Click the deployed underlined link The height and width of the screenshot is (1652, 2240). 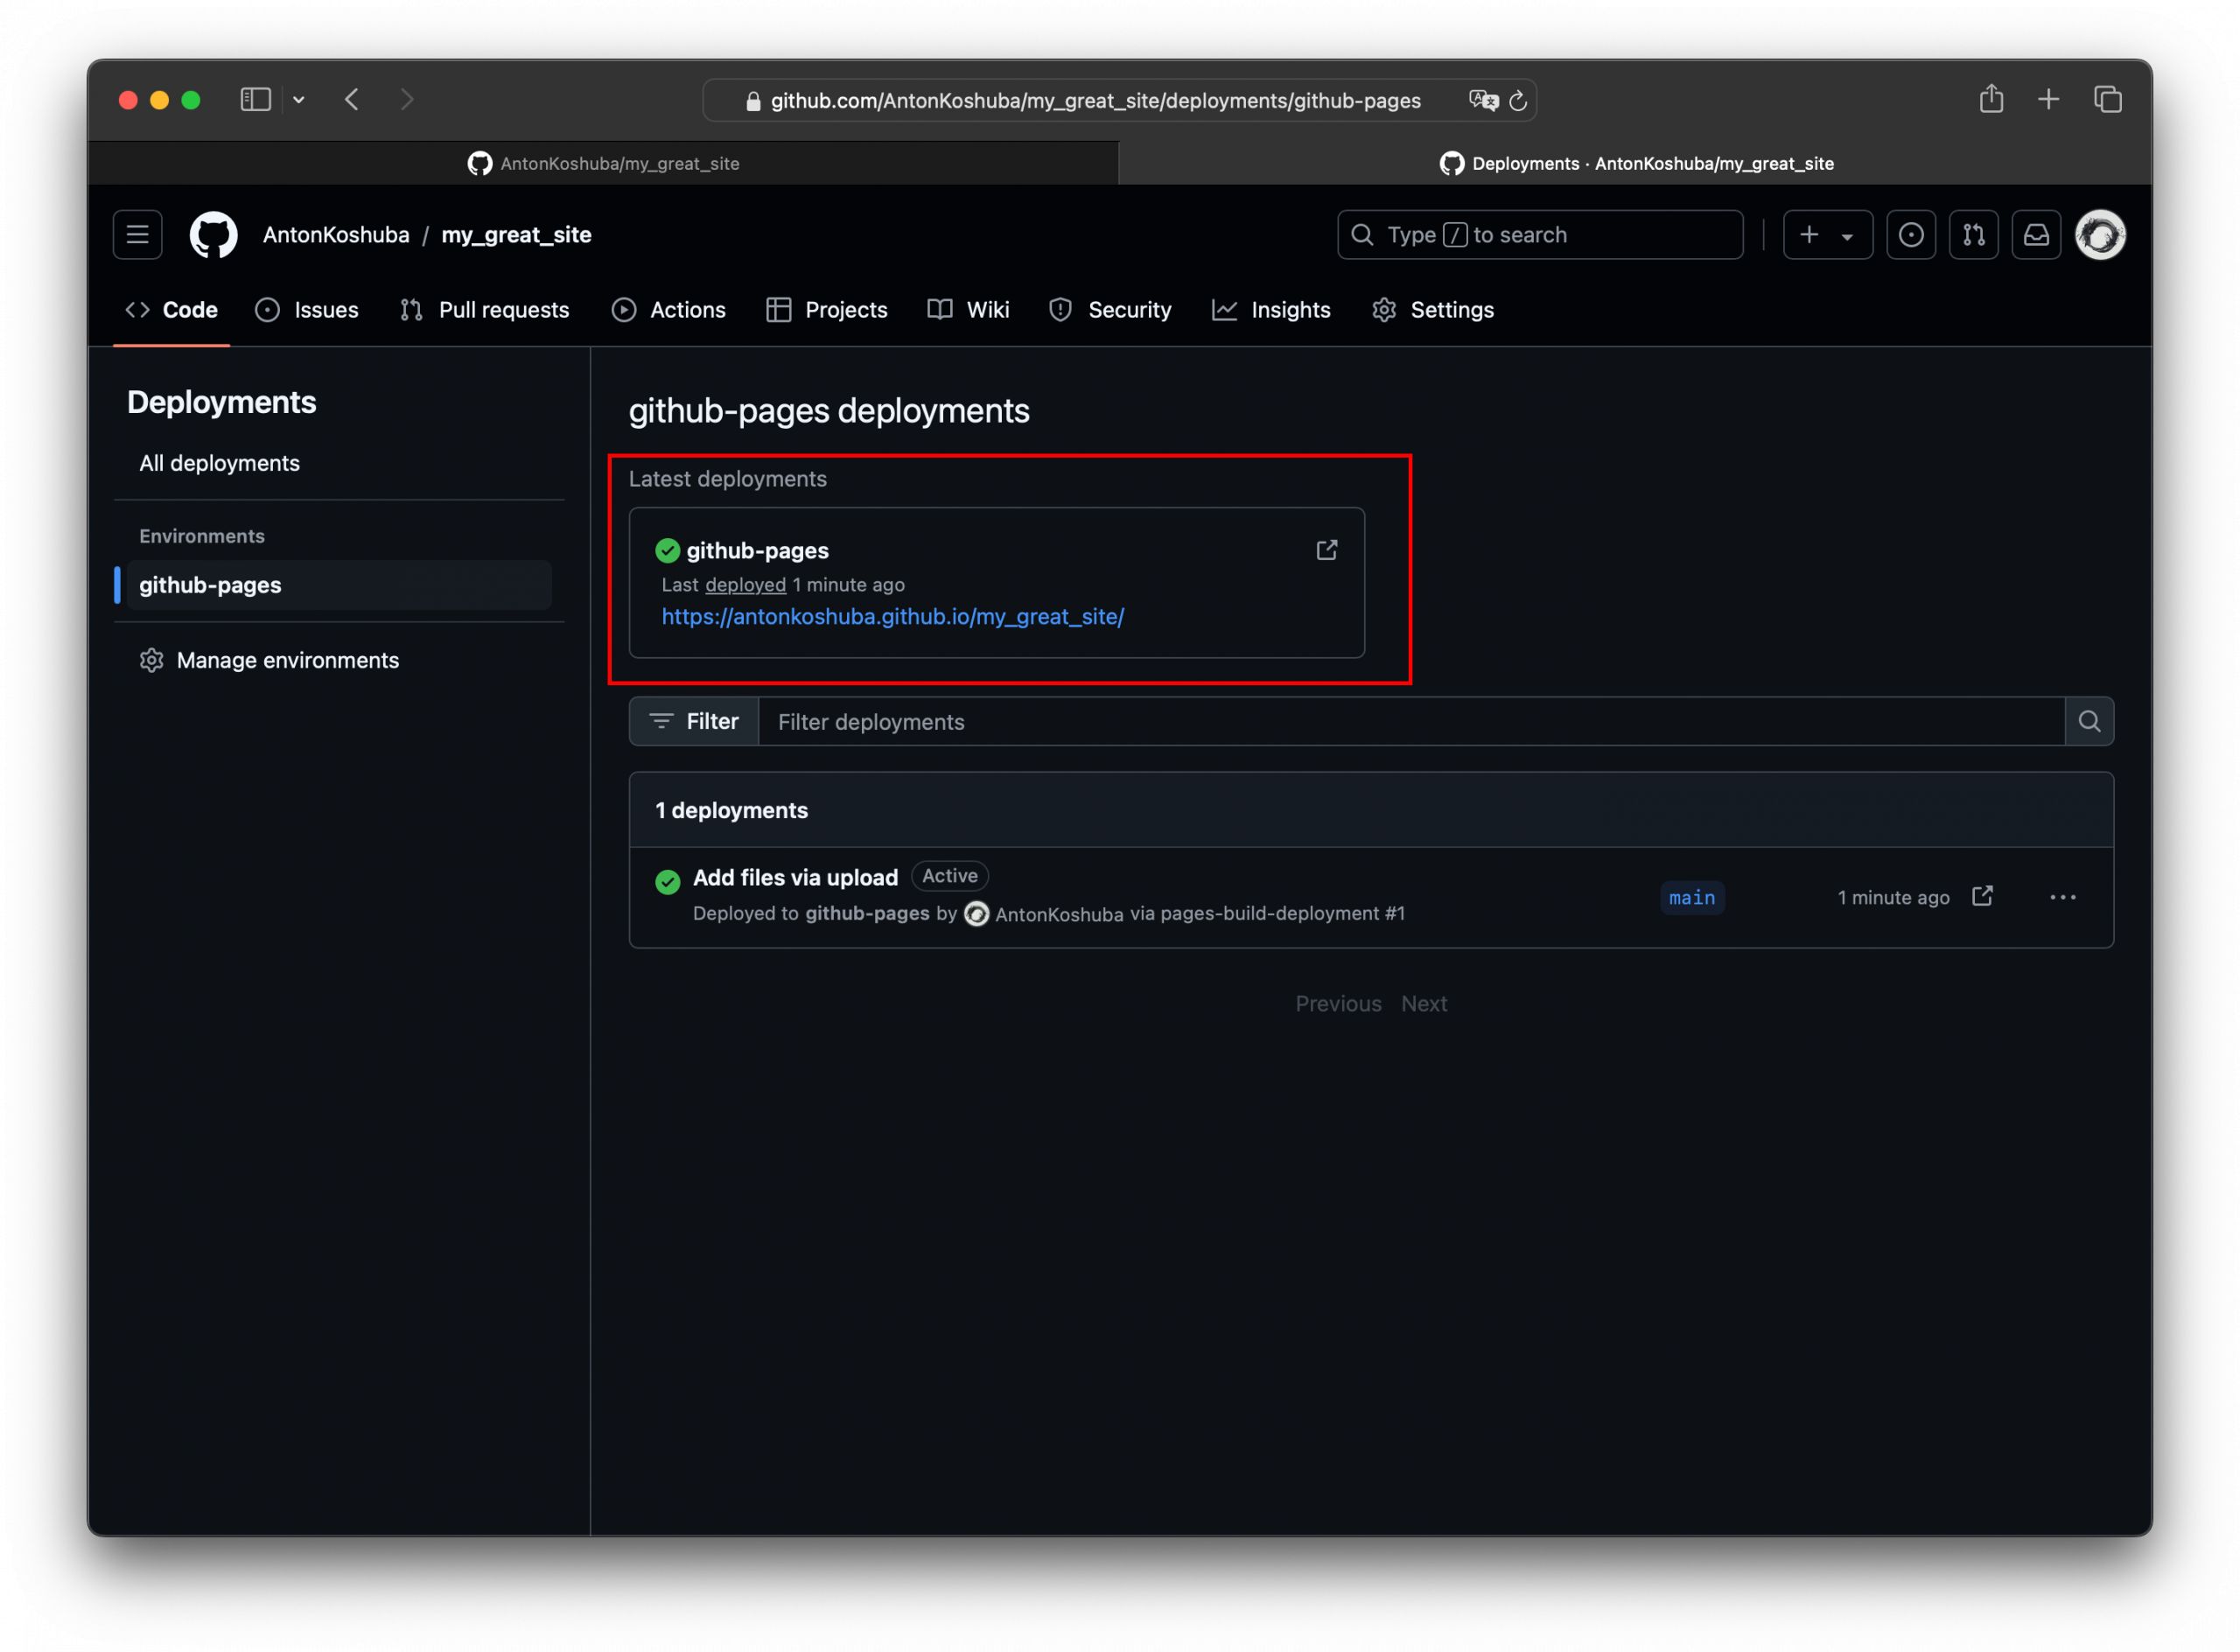point(746,585)
